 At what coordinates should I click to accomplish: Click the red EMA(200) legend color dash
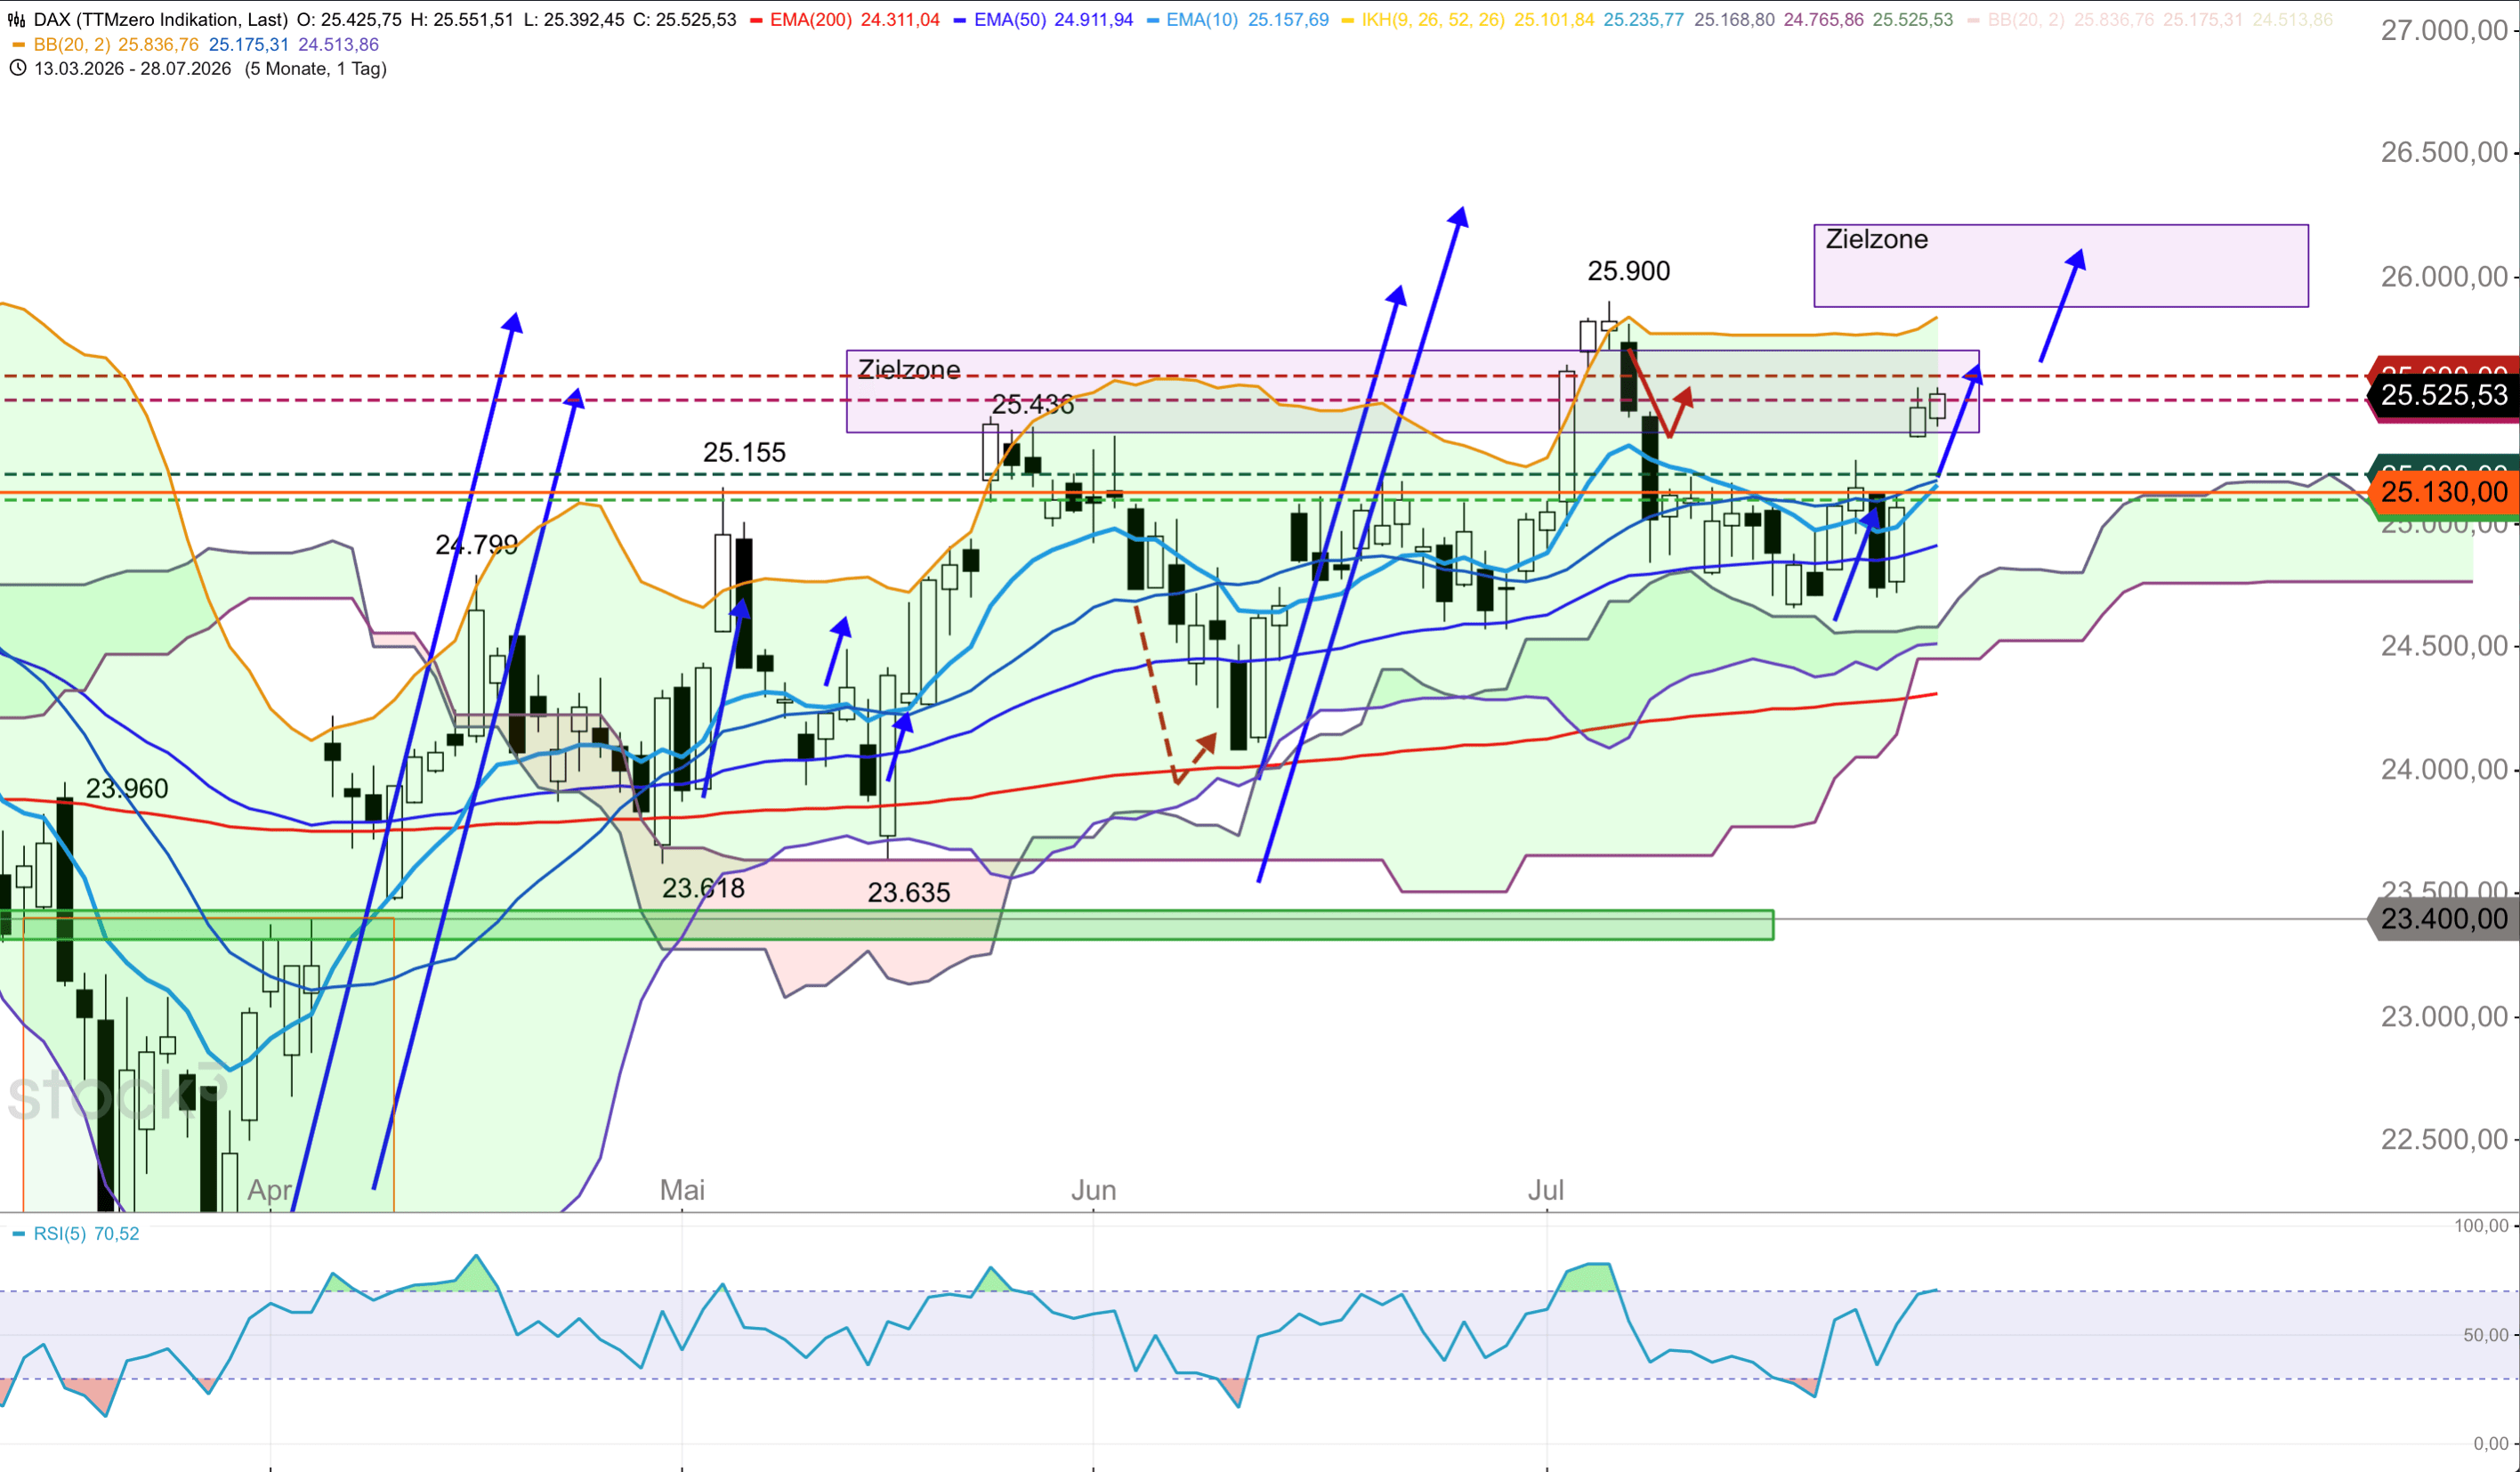point(757,20)
